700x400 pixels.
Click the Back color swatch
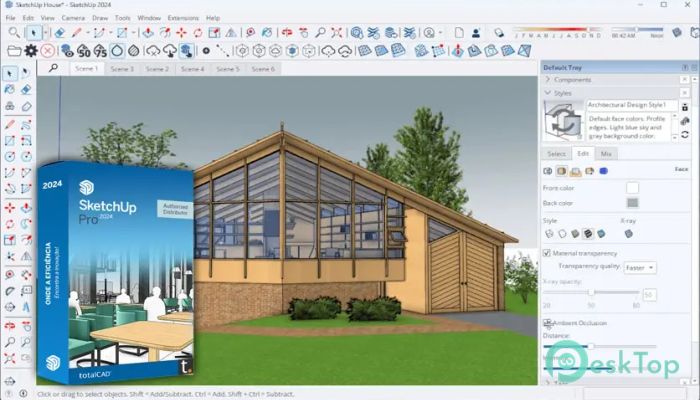632,203
